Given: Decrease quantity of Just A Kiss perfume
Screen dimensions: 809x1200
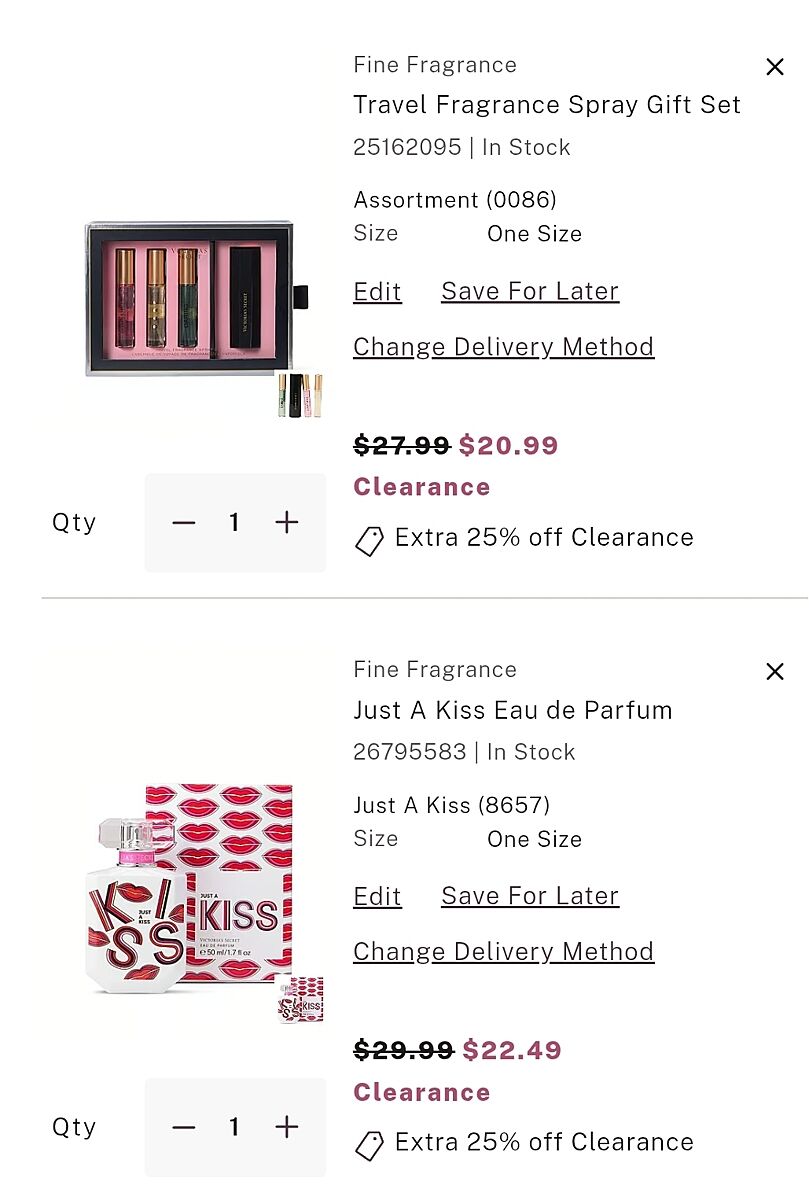Looking at the screenshot, I should [x=184, y=1127].
